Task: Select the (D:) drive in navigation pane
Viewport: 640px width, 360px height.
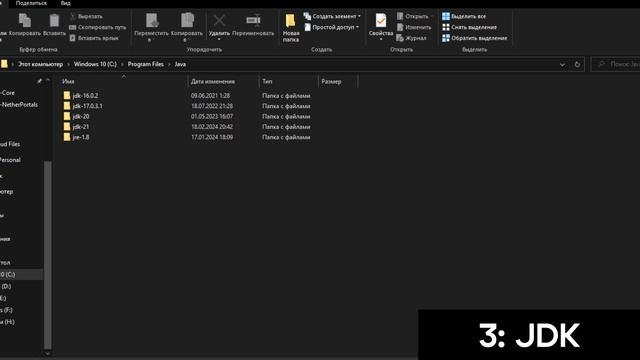Action: [x=6, y=287]
